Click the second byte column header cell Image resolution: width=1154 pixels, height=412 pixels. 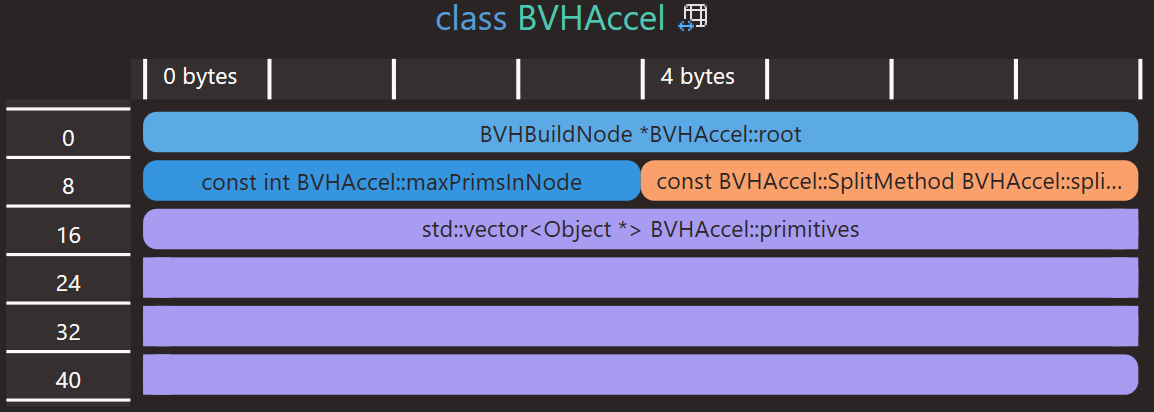tap(331, 79)
